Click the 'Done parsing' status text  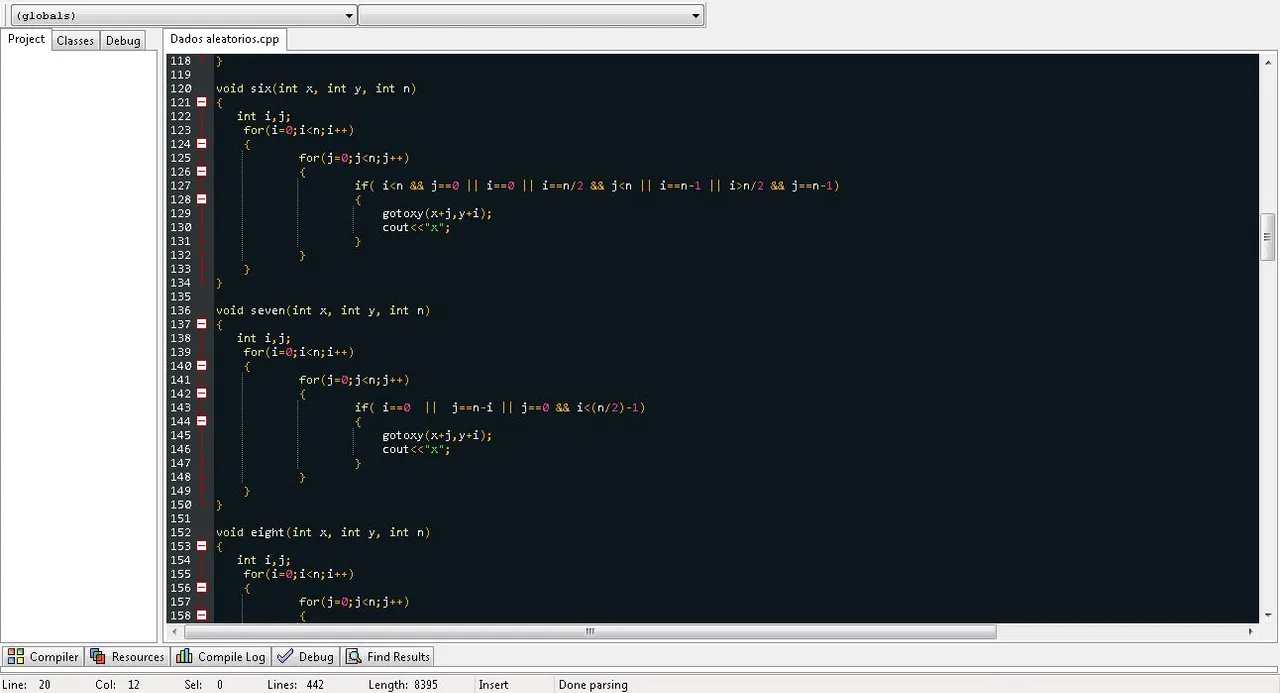pos(593,685)
